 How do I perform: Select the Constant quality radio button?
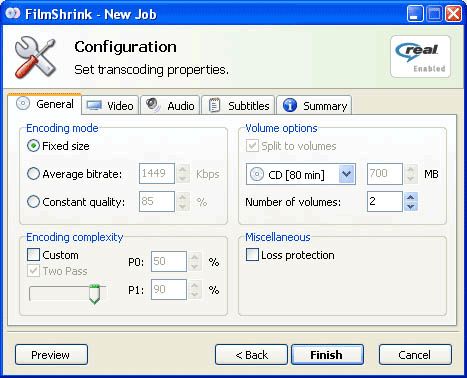click(33, 202)
